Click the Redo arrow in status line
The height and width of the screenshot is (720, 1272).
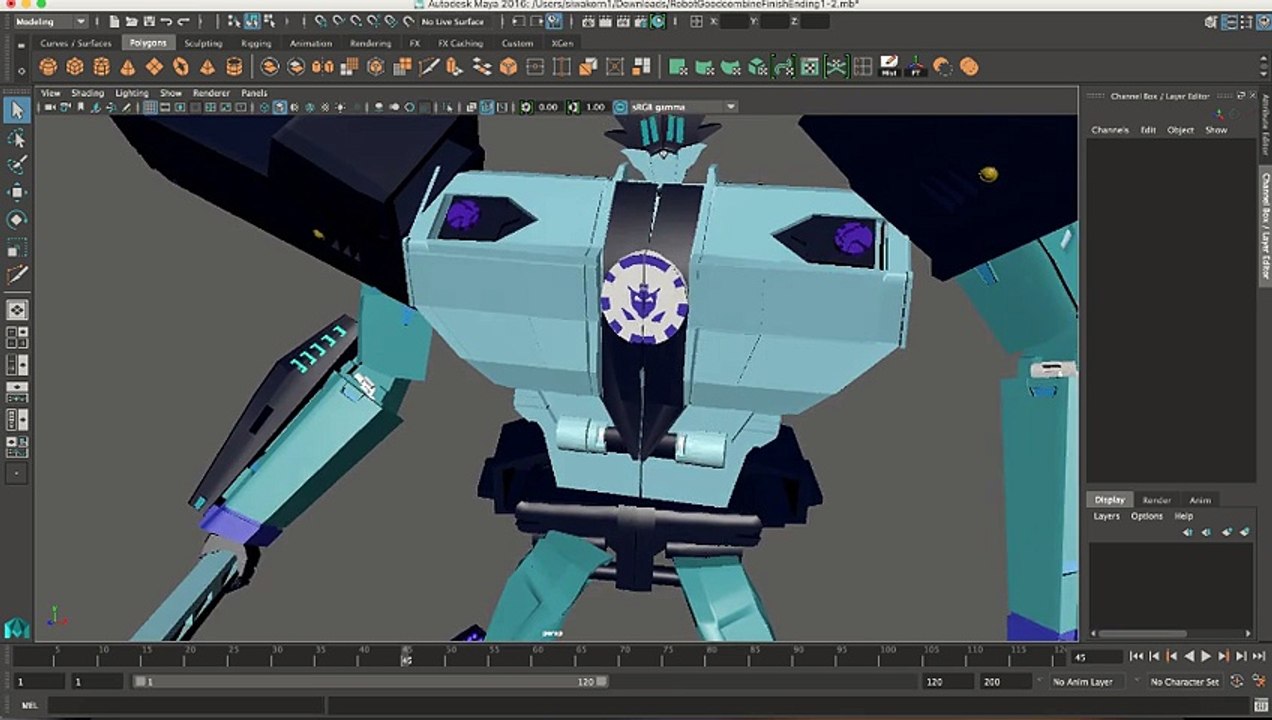(x=182, y=21)
